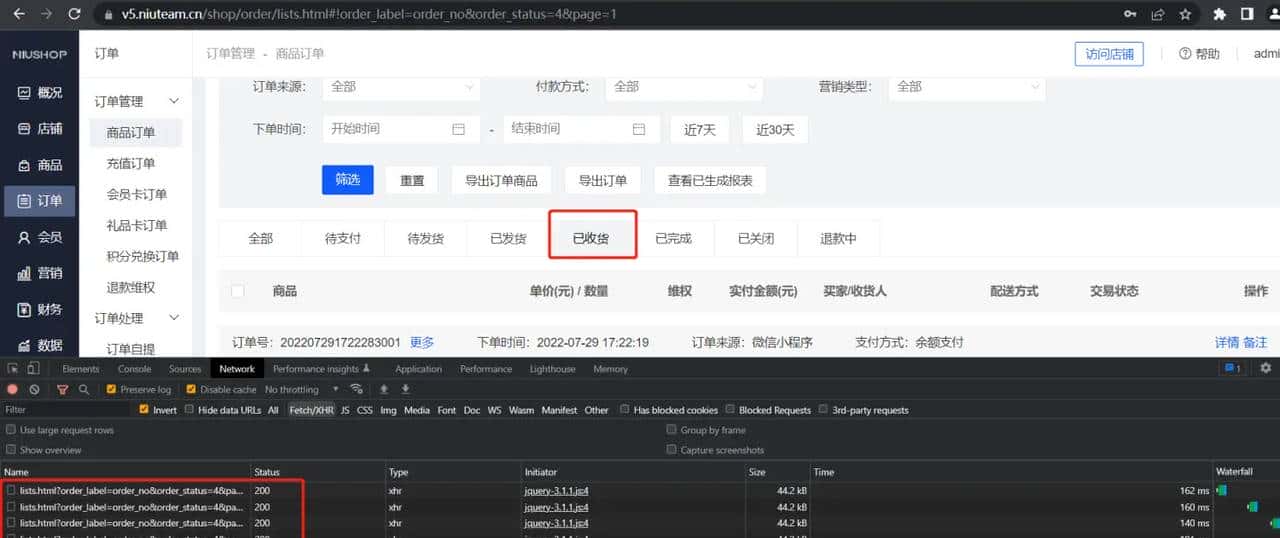1280x538 pixels.
Task: Click the blue 筛选 button
Action: [x=347, y=180]
